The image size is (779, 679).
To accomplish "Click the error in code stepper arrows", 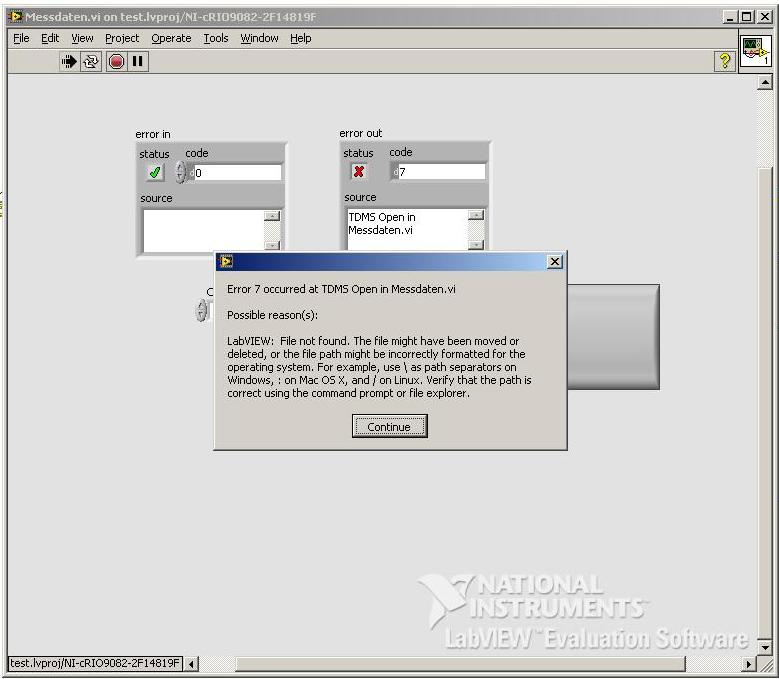I will tap(180, 172).
